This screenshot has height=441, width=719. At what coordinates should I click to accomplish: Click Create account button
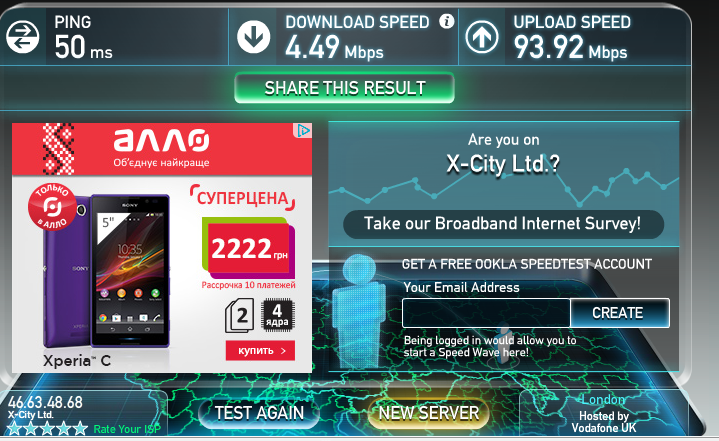pos(619,313)
